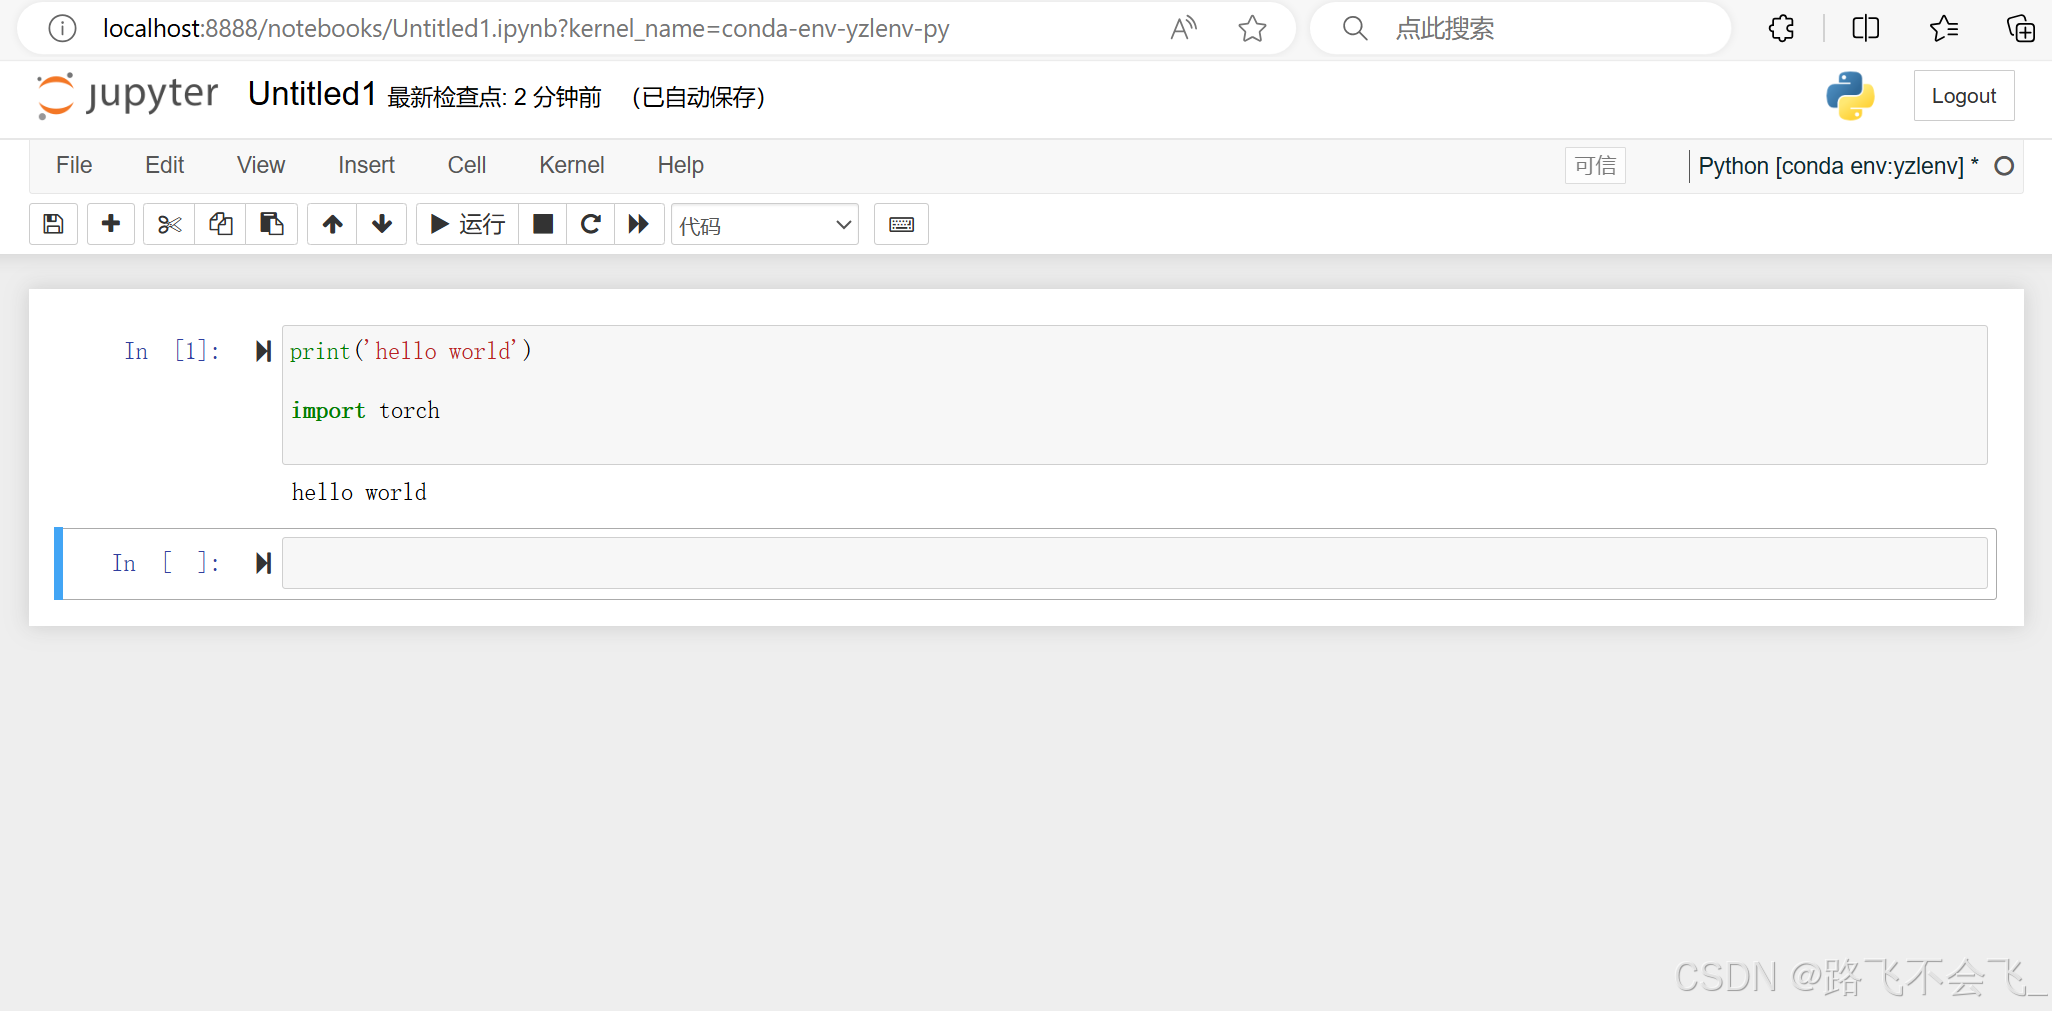The width and height of the screenshot is (2052, 1011).
Task: Move the selected cell up
Action: tap(331, 224)
